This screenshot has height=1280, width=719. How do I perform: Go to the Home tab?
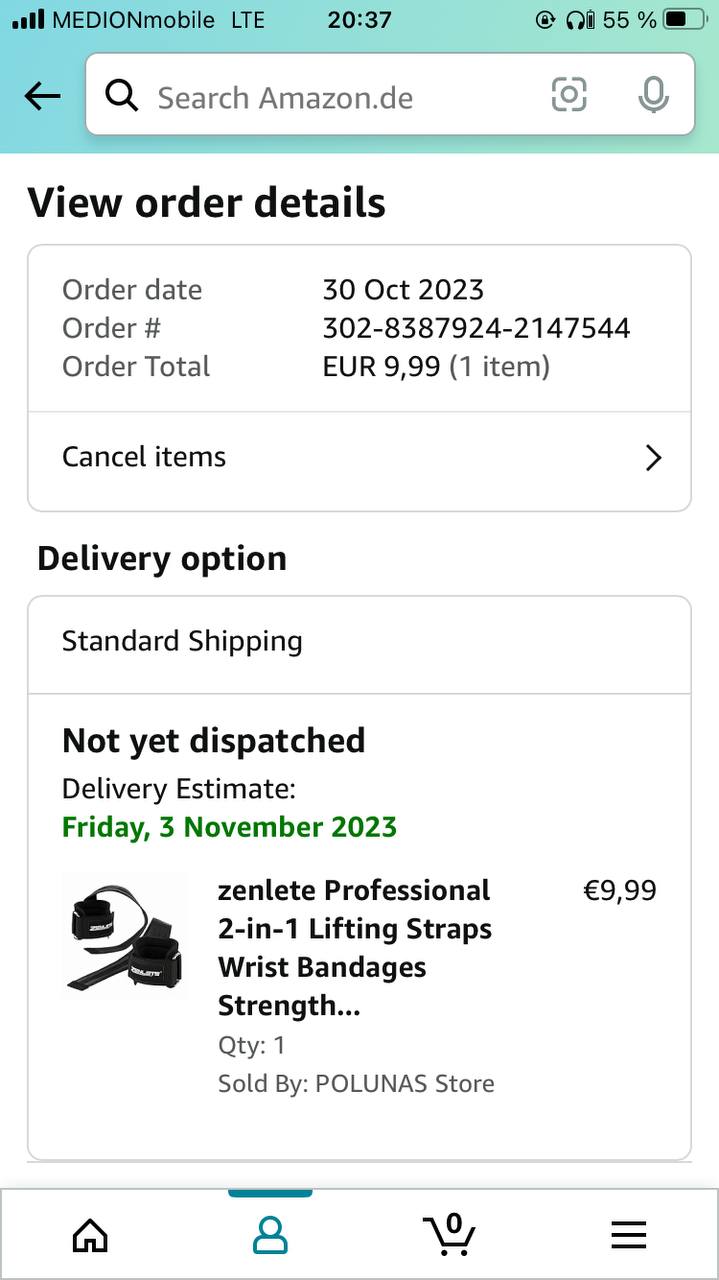[90, 1235]
